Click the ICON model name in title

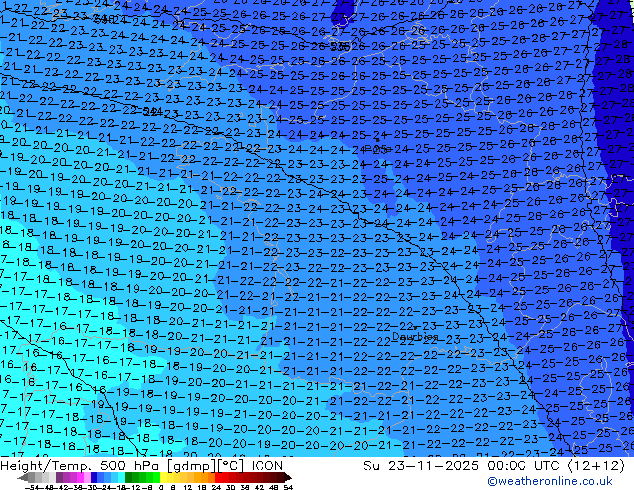click(x=267, y=466)
